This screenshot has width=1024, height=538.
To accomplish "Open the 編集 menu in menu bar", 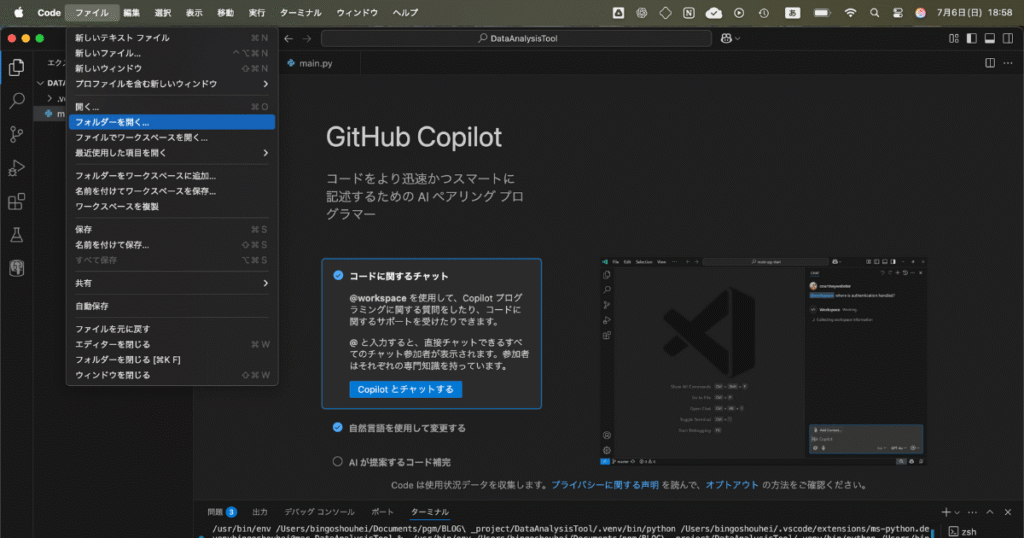I will (x=131, y=12).
